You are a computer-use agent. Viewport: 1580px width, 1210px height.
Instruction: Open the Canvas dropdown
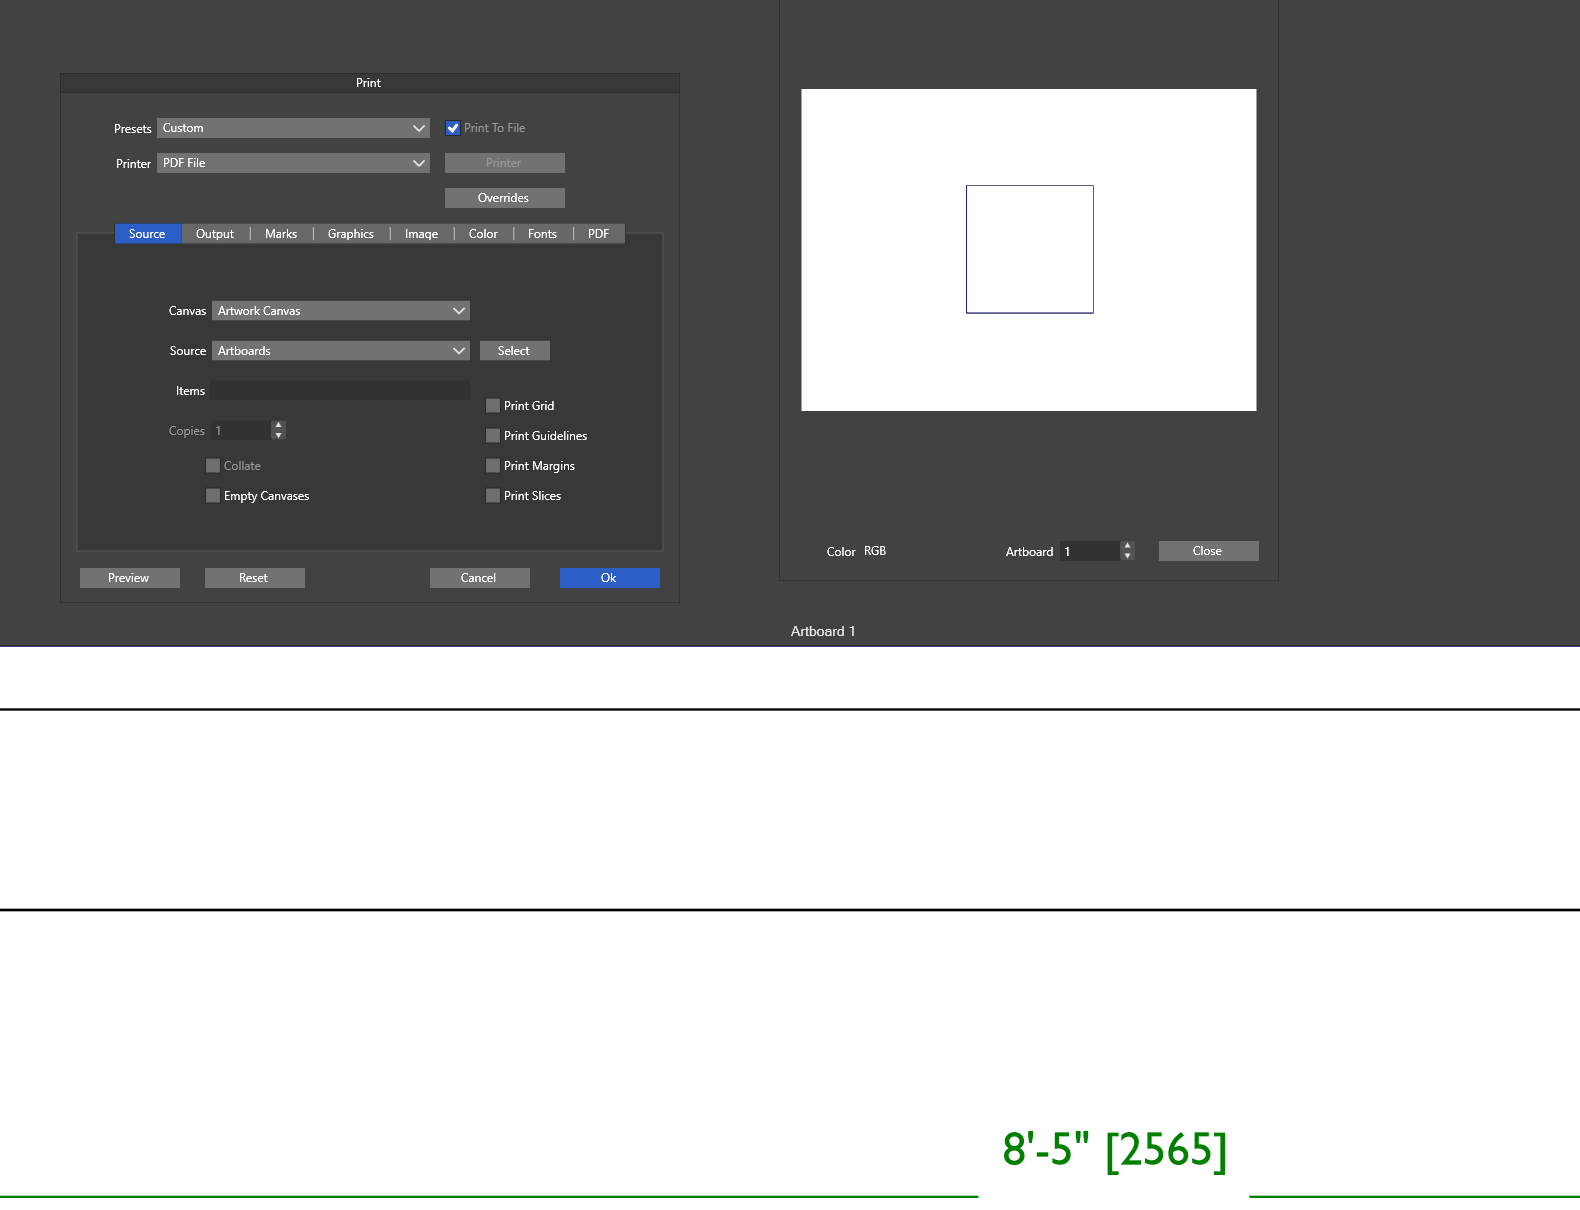(x=340, y=311)
